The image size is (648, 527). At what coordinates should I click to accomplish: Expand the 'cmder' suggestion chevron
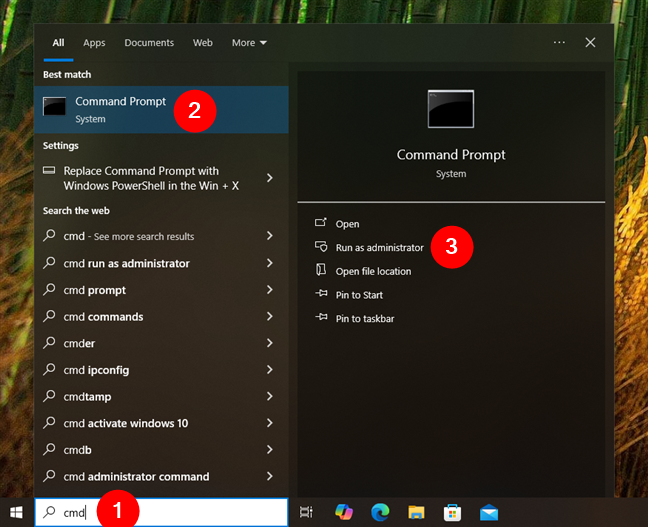269,343
